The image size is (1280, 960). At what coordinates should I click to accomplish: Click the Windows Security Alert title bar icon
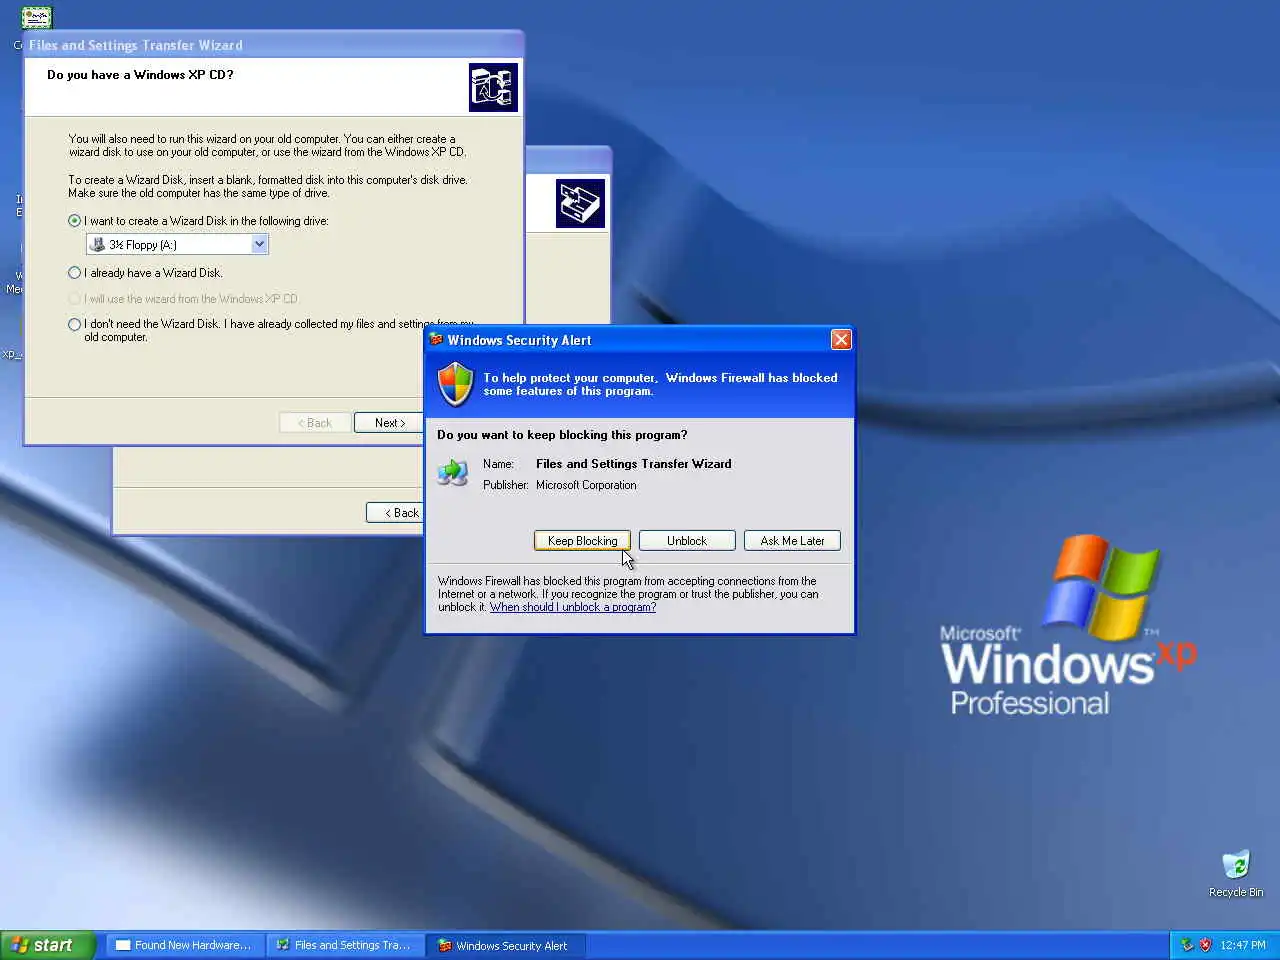point(436,340)
